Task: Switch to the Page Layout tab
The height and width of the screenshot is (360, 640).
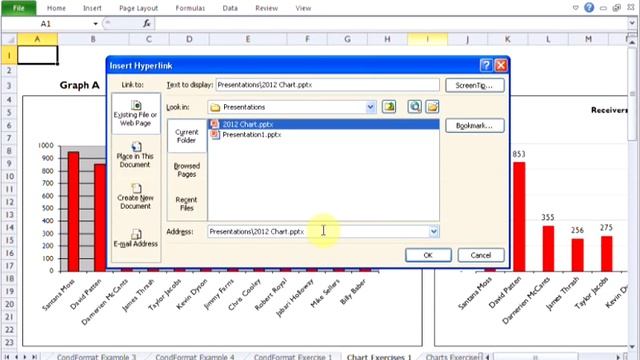Action: [x=138, y=8]
